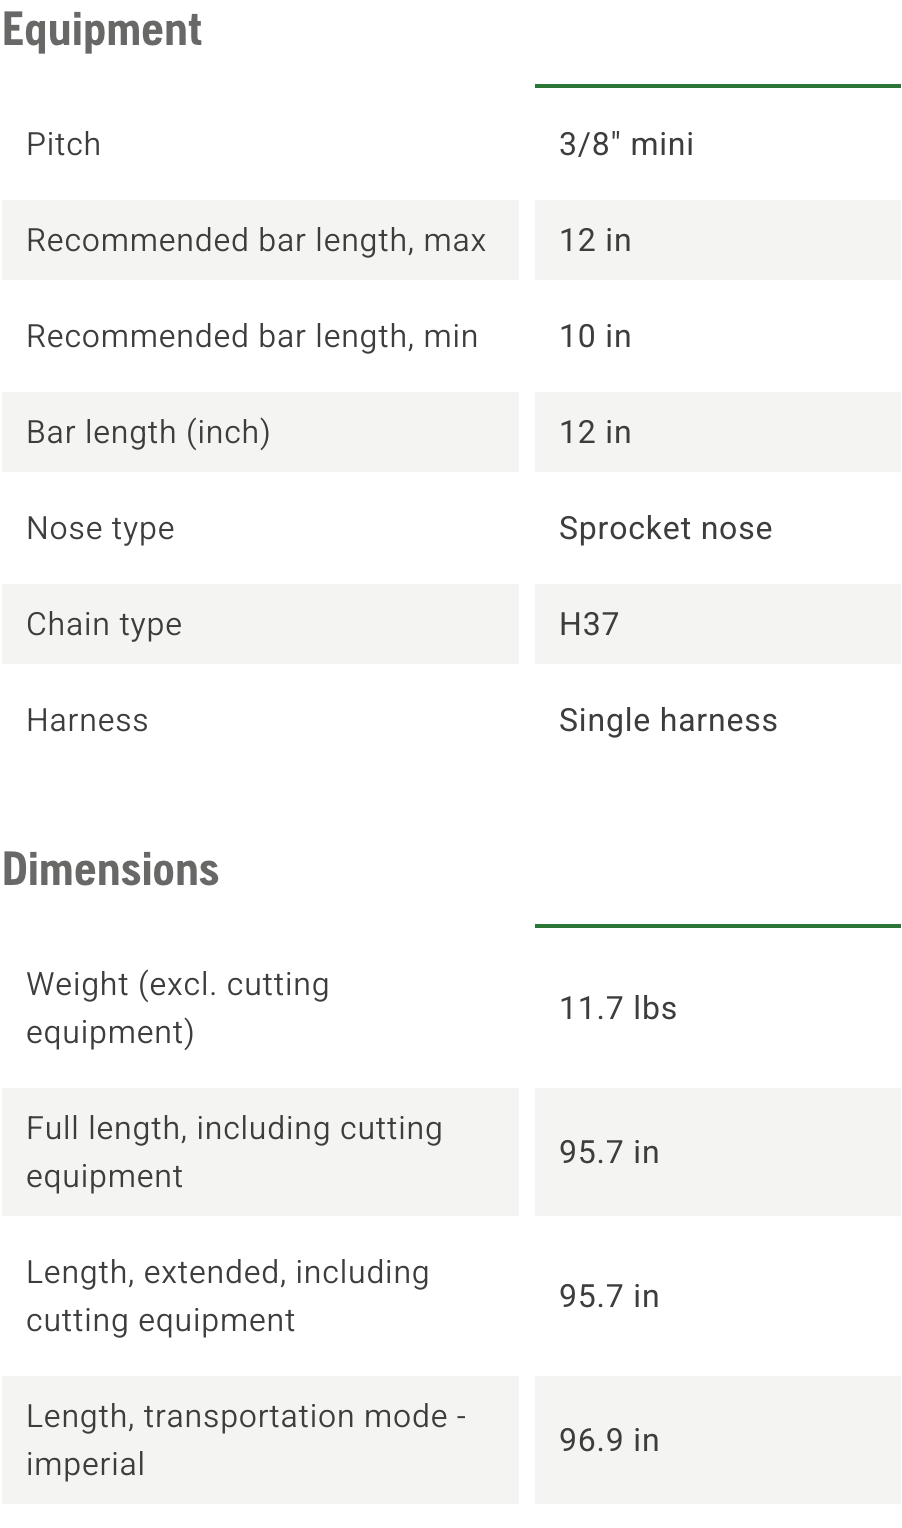Image resolution: width=902 pixels, height=1528 pixels.
Task: Select Recommended bar length, max label
Action: point(256,240)
